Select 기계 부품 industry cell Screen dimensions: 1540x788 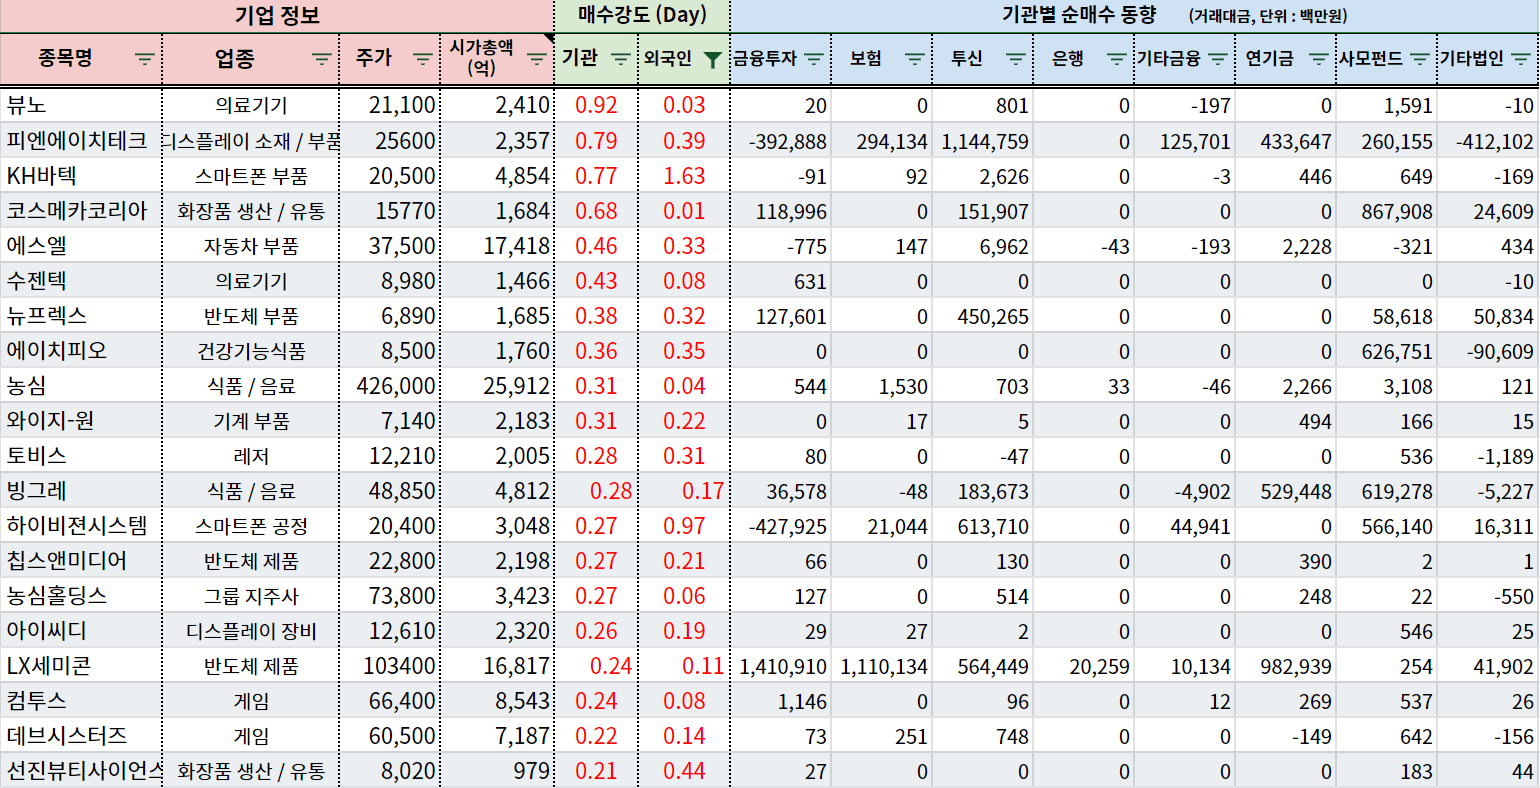[251, 421]
